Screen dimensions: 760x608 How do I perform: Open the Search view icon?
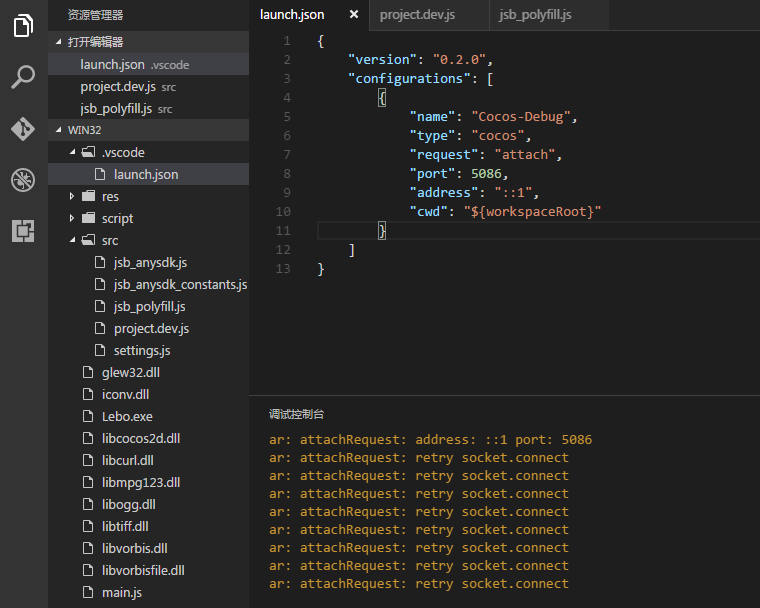pos(23,77)
